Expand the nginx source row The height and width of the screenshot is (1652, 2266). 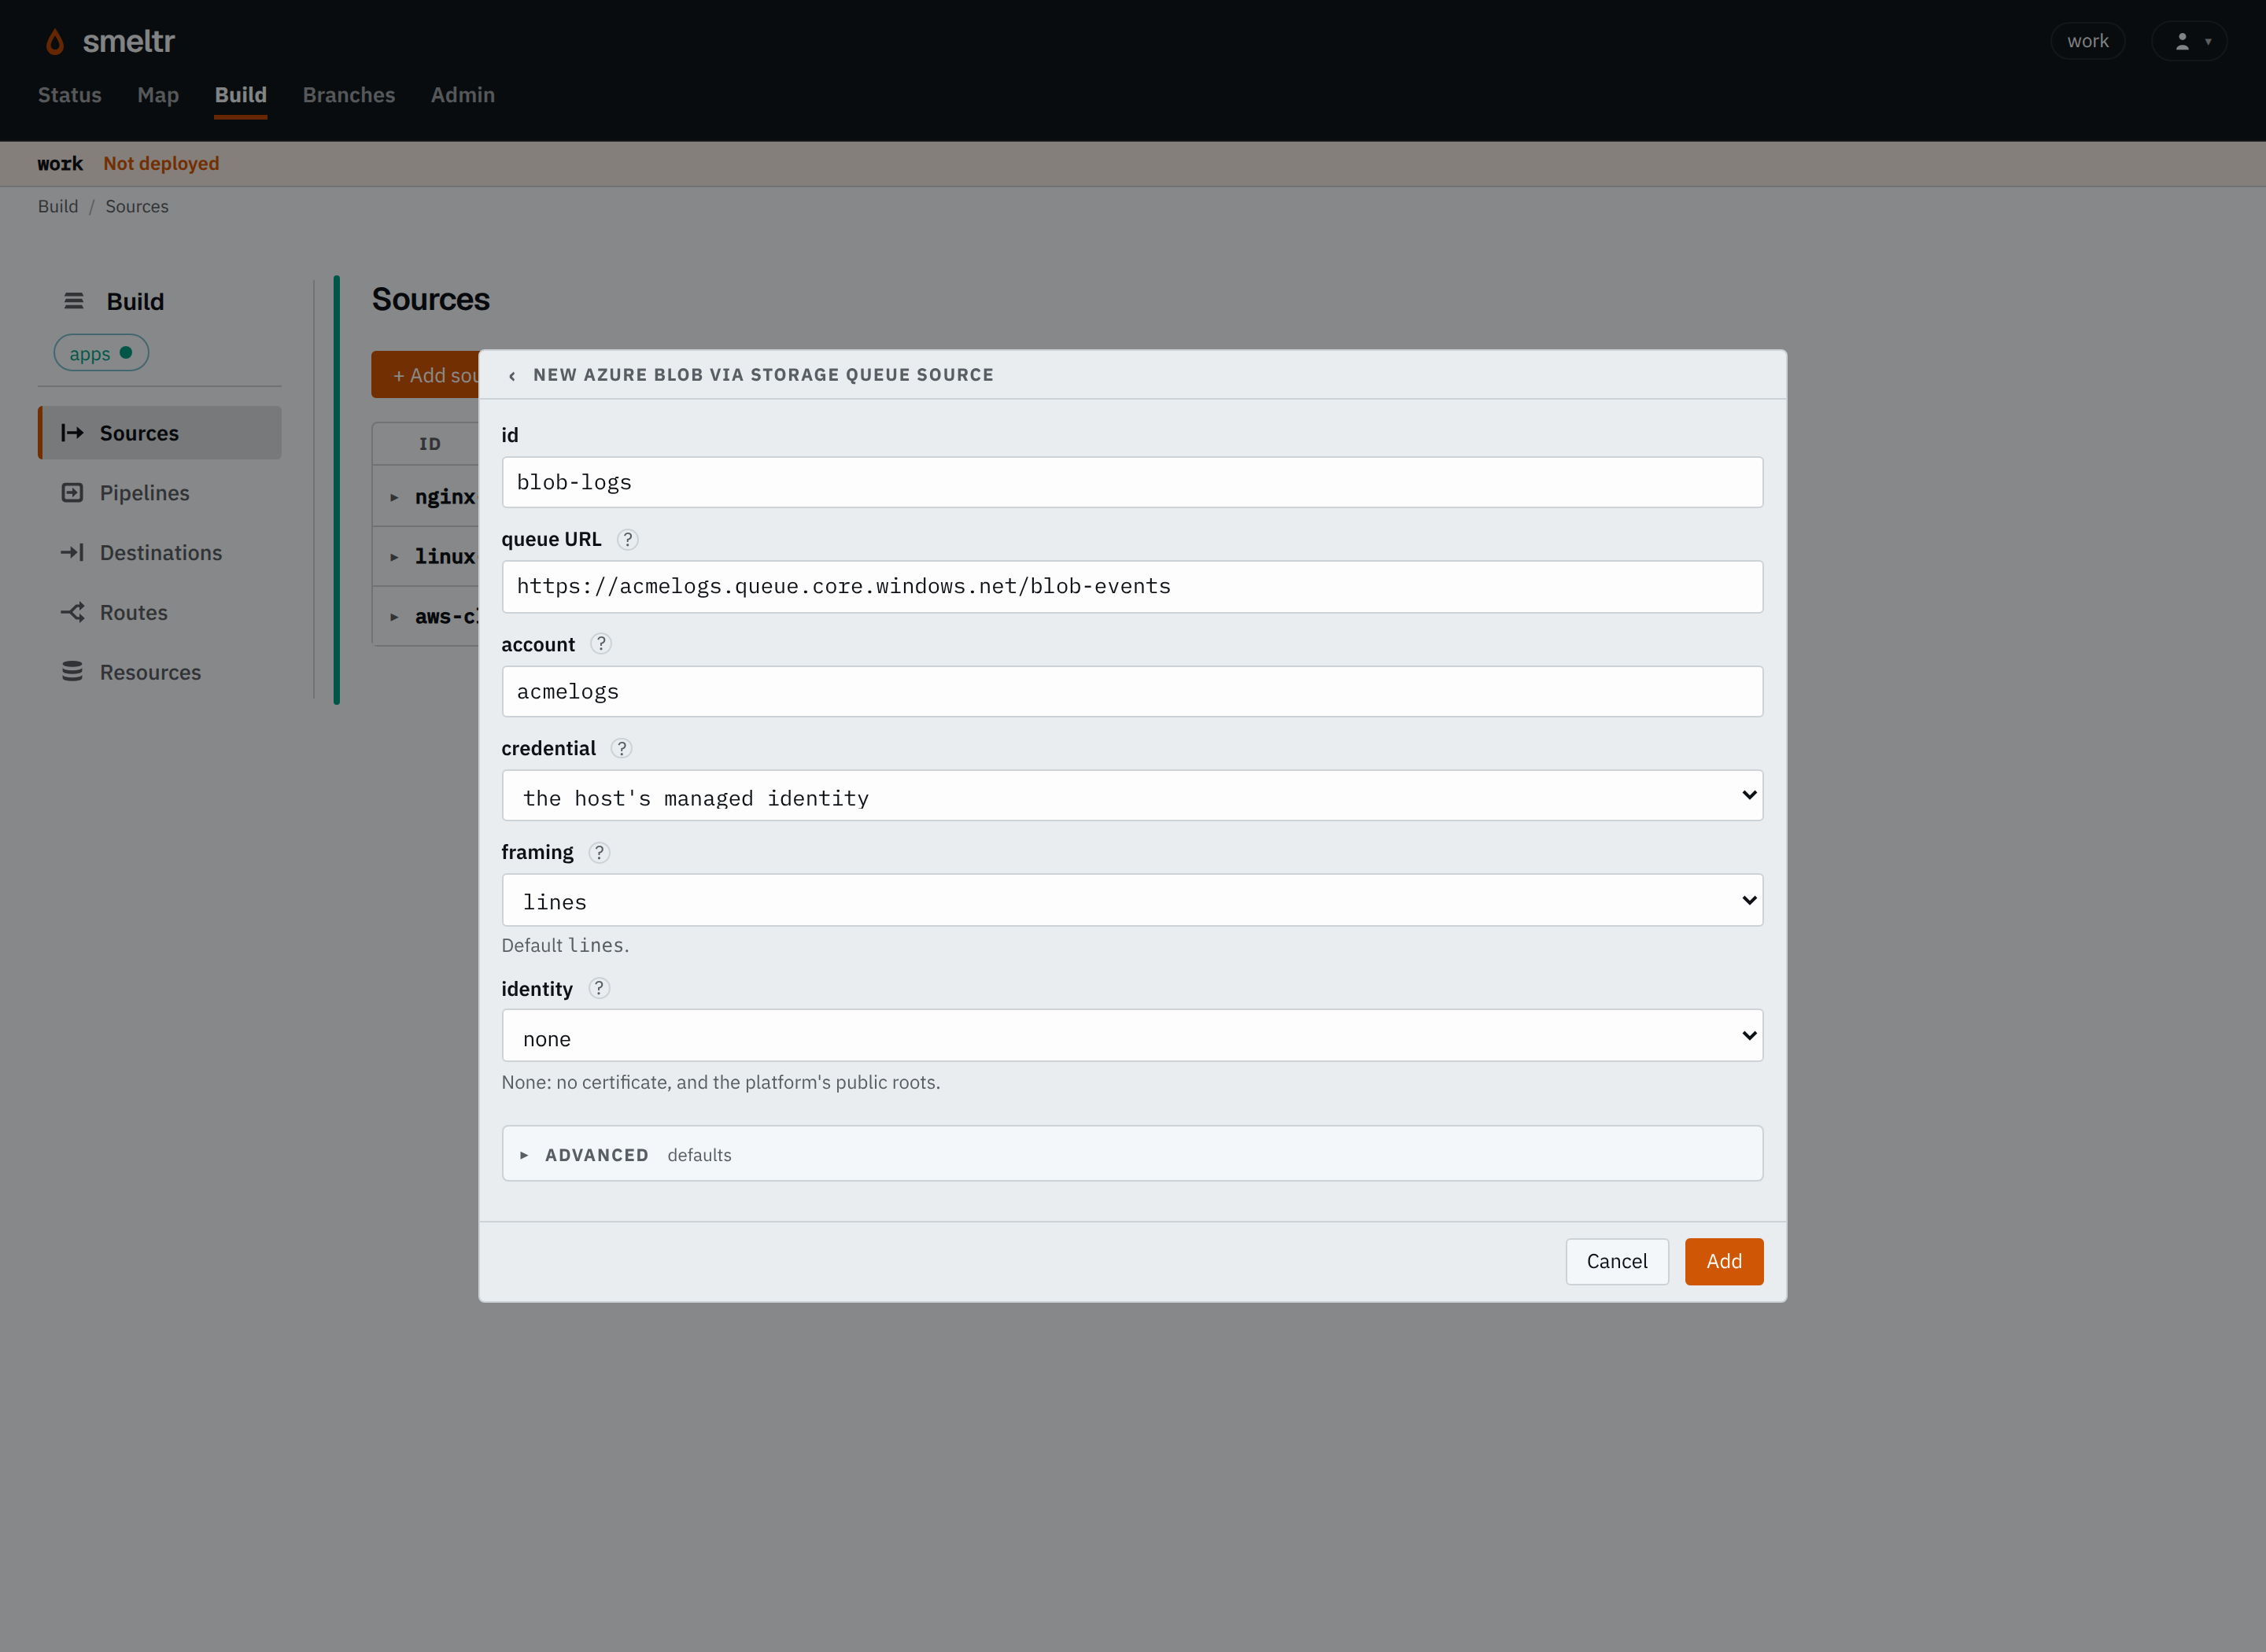(394, 497)
